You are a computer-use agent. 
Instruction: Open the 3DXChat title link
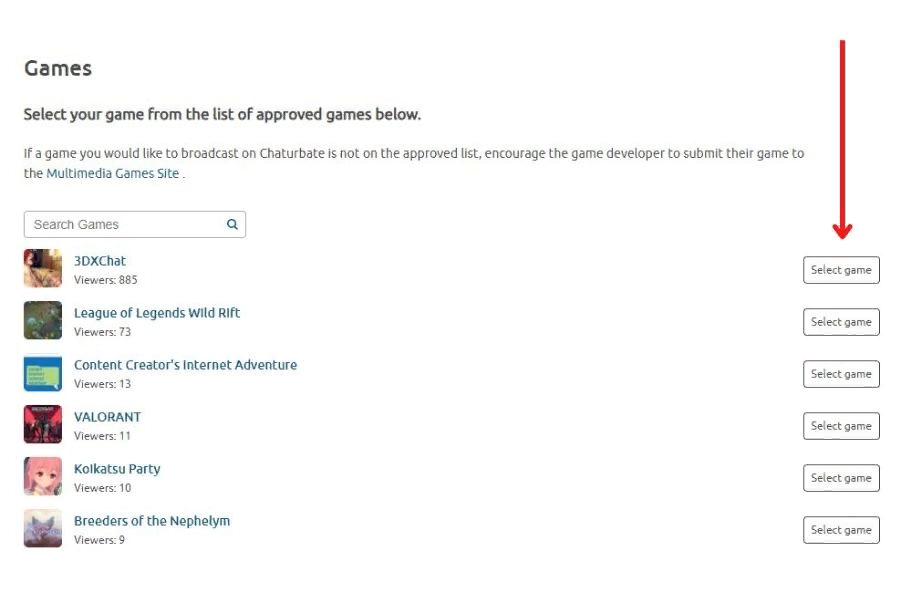pos(100,261)
